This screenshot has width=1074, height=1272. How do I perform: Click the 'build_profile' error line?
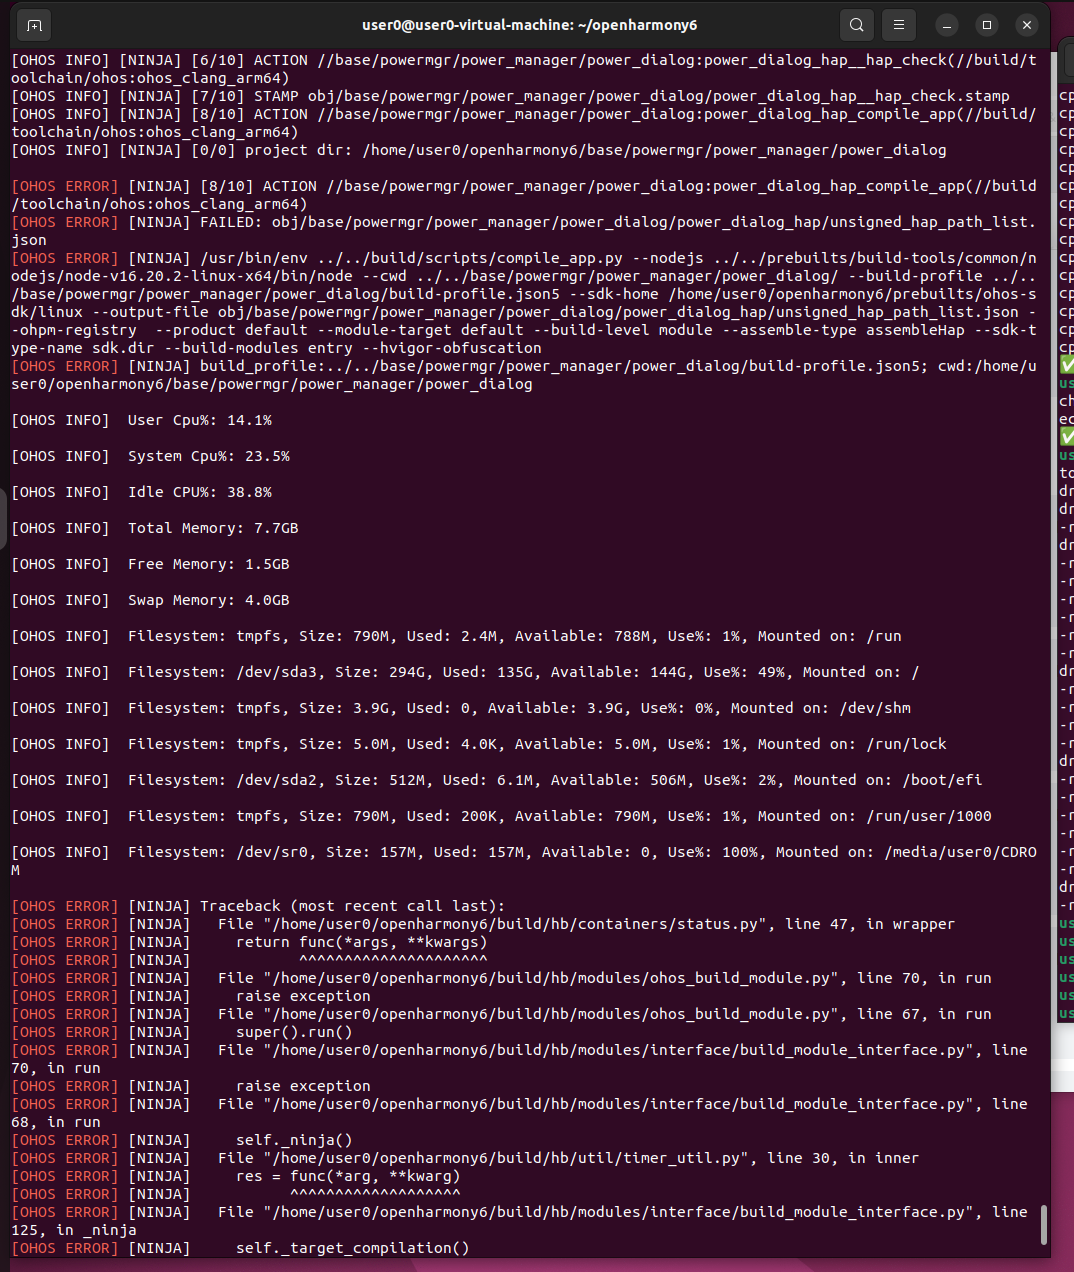point(524,375)
